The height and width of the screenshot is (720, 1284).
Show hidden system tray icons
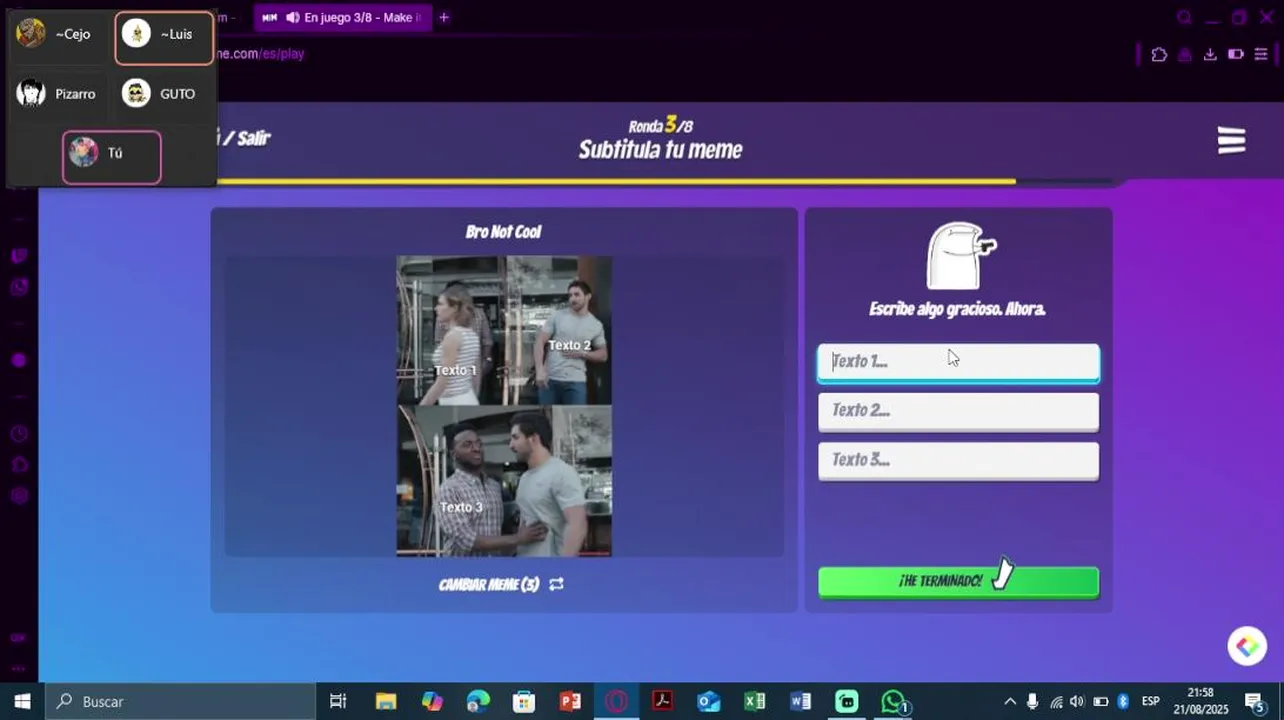[1010, 701]
